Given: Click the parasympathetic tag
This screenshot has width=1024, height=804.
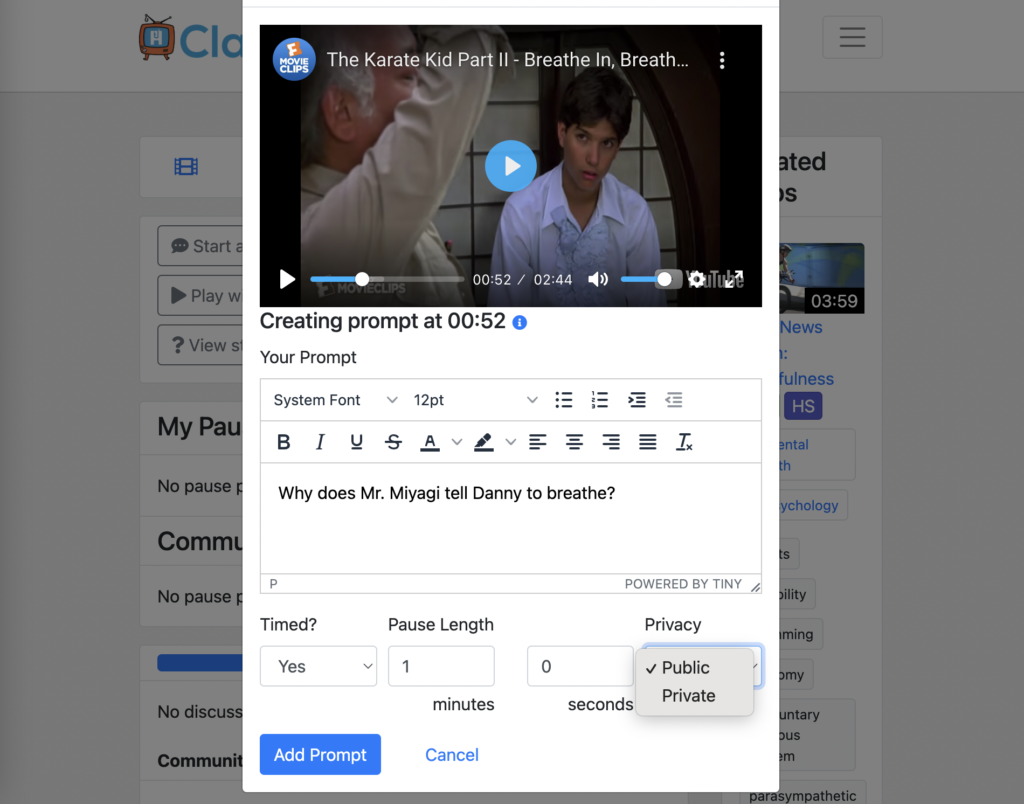Looking at the screenshot, I should (803, 796).
